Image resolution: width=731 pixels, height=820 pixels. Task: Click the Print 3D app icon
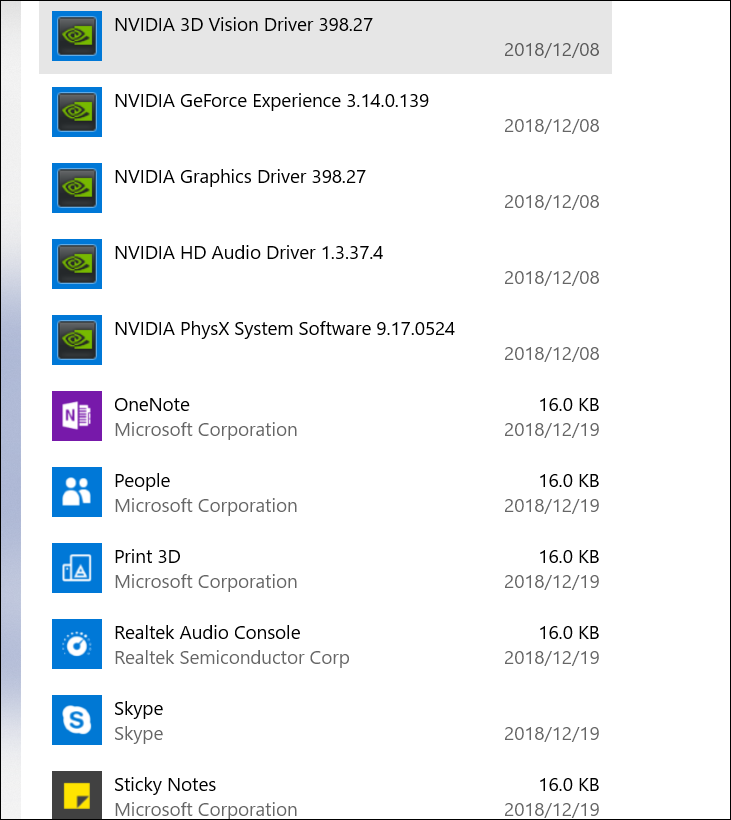click(77, 568)
